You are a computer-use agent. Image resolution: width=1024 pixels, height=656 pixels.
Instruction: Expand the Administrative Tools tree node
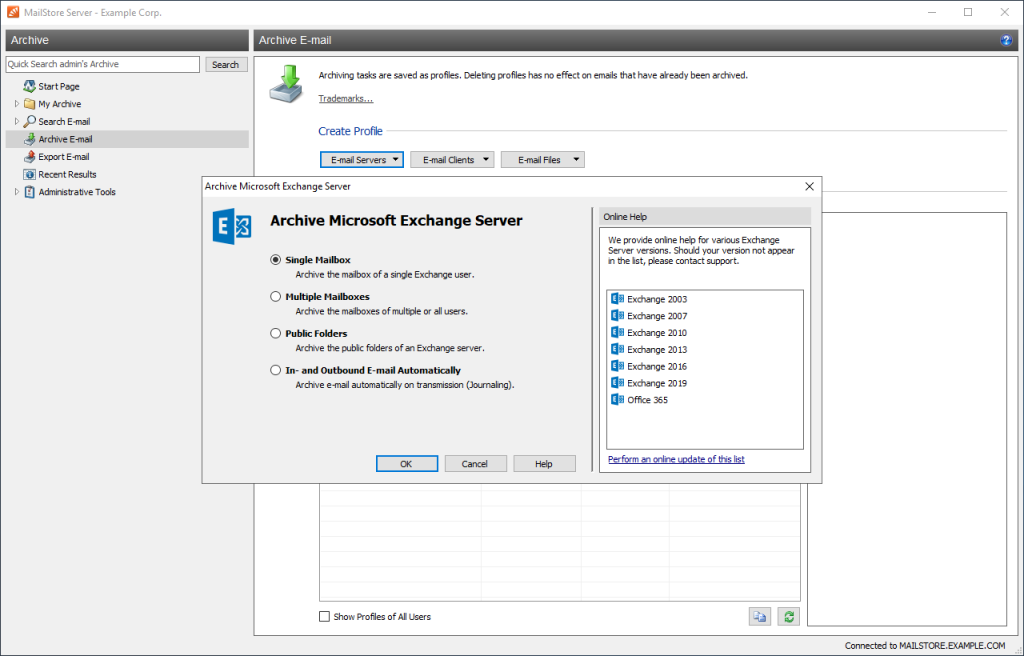17,192
